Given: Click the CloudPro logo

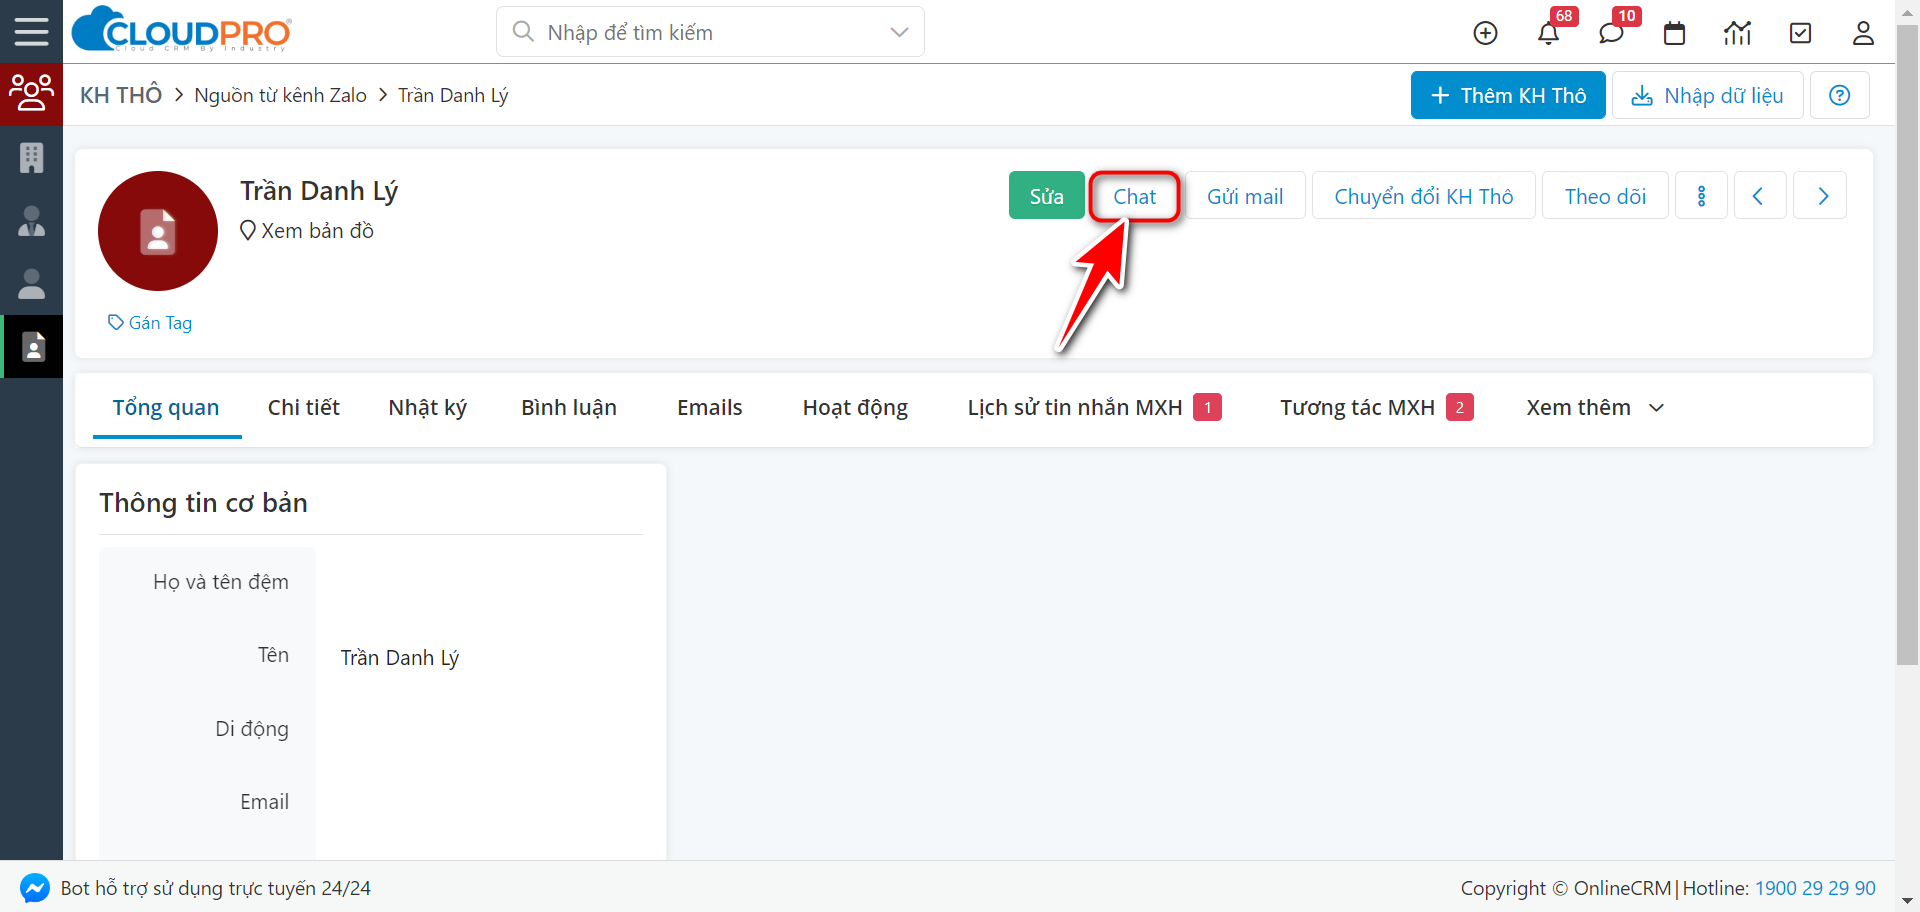Looking at the screenshot, I should tap(182, 30).
